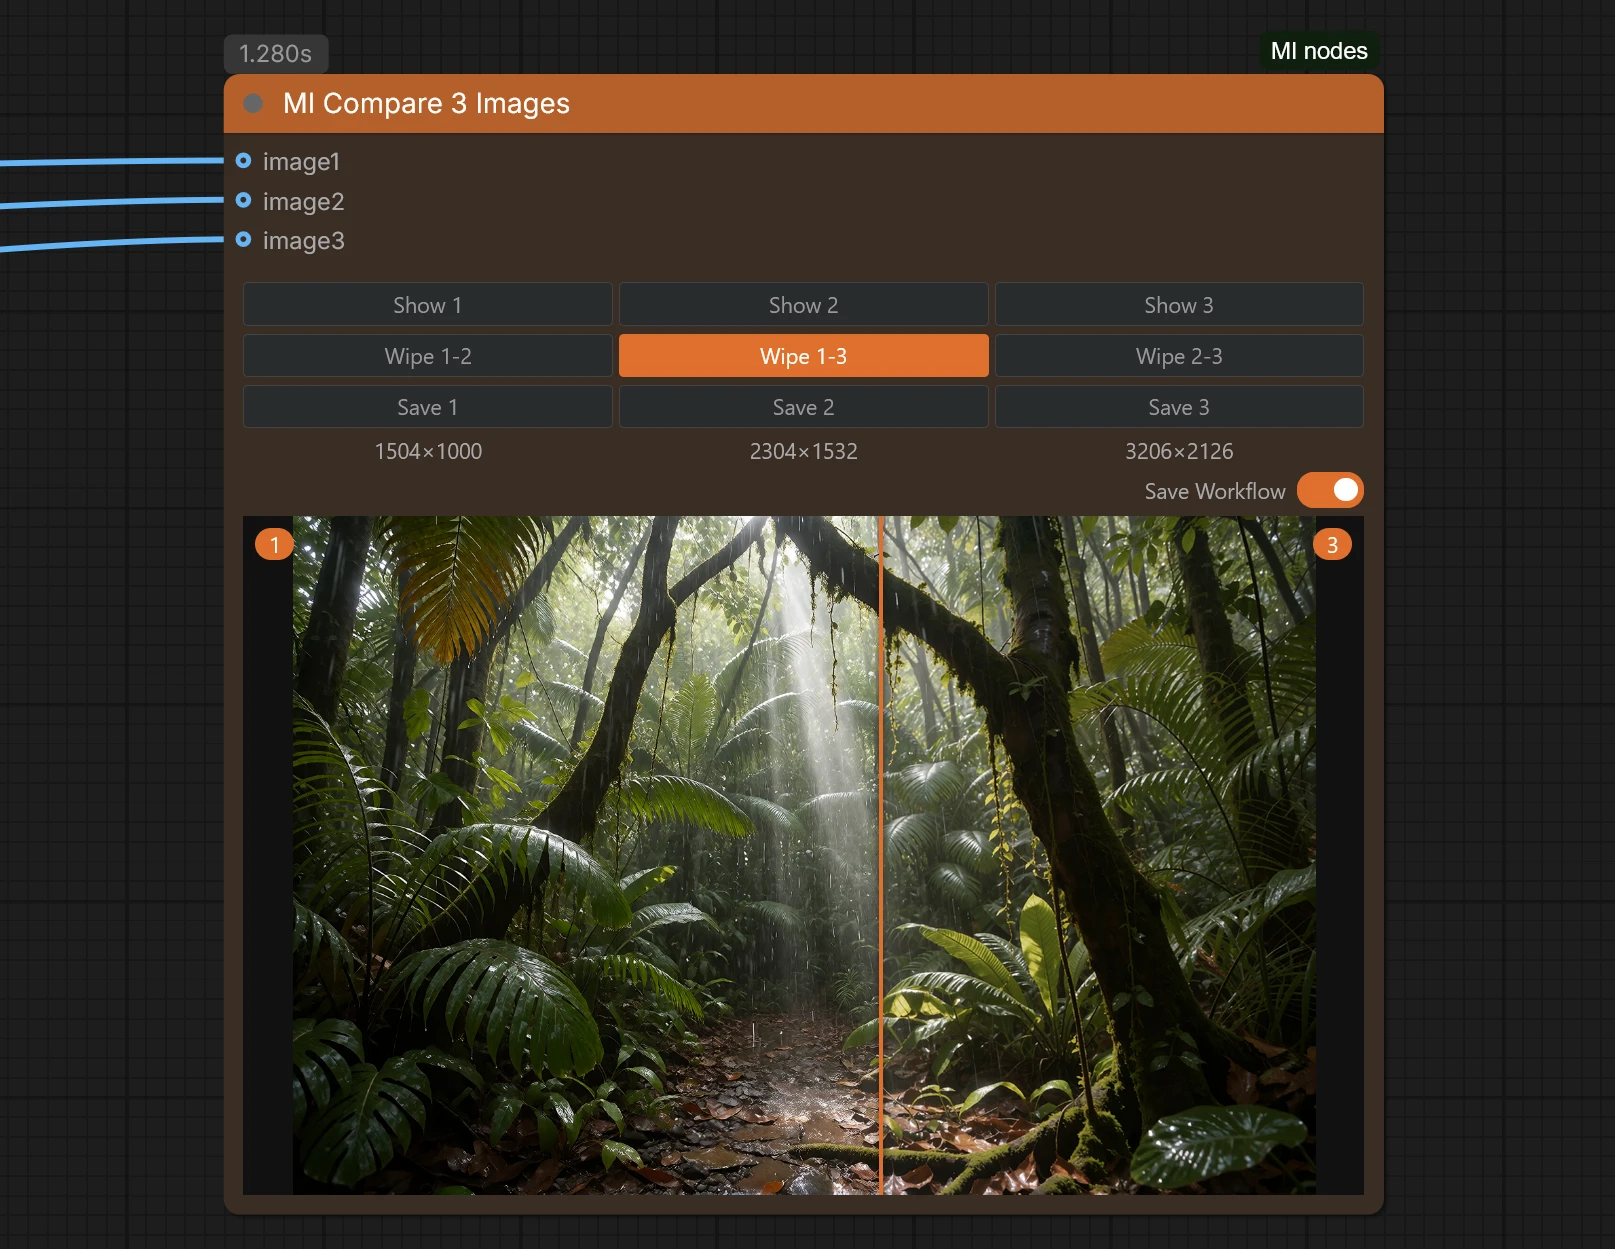The height and width of the screenshot is (1249, 1615).
Task: Select Wipe 1-2 comparison mode
Action: (428, 356)
